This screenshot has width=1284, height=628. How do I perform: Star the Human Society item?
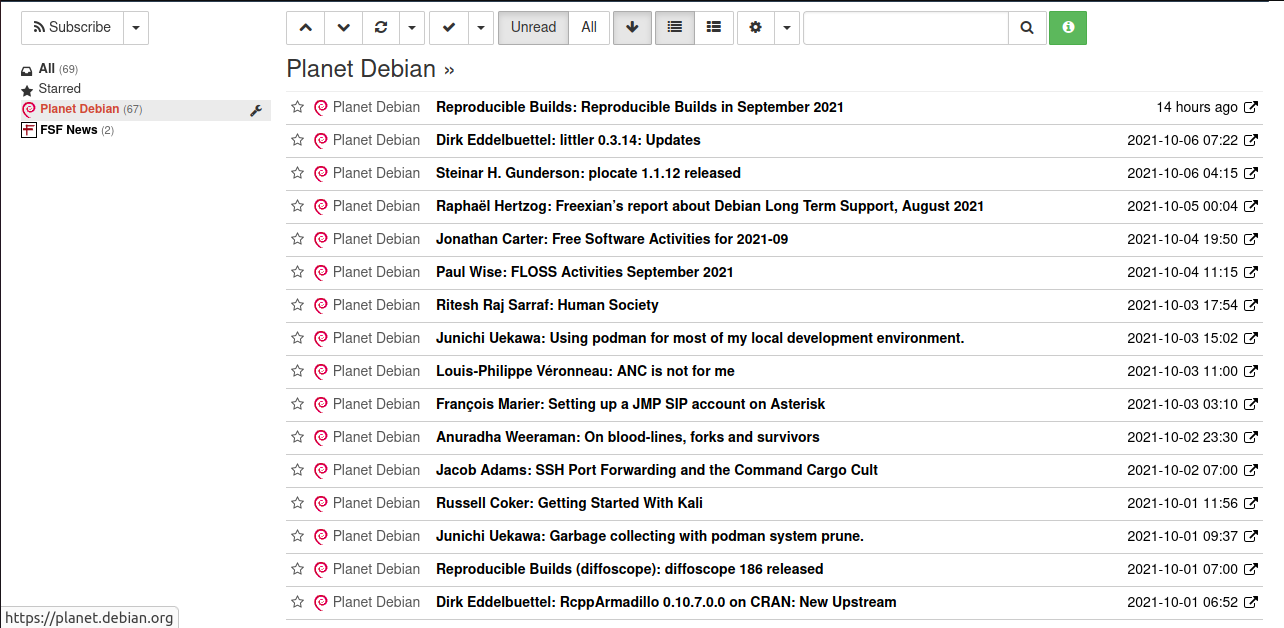pyautogui.click(x=297, y=305)
